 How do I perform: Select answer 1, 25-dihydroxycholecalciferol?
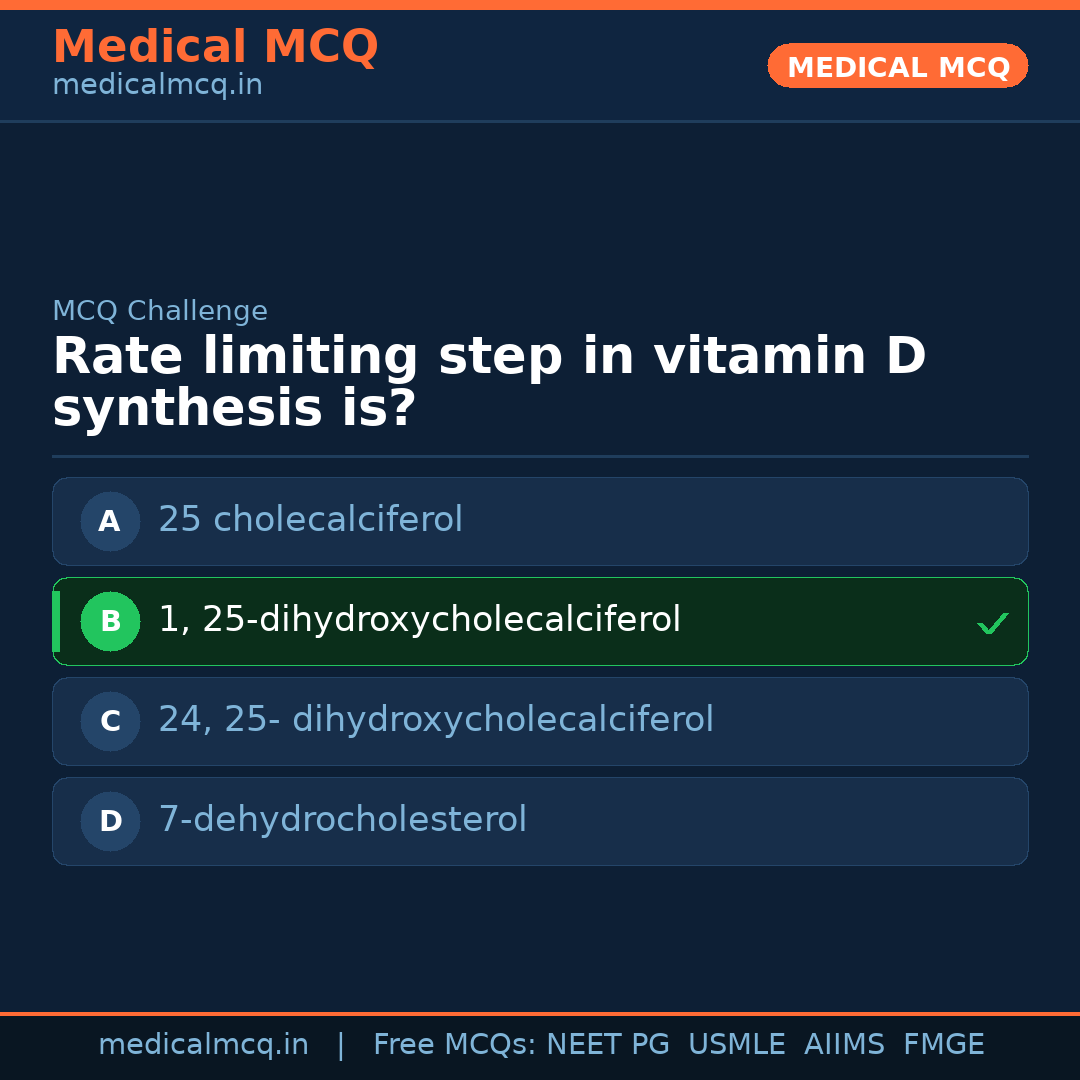[x=419, y=620]
